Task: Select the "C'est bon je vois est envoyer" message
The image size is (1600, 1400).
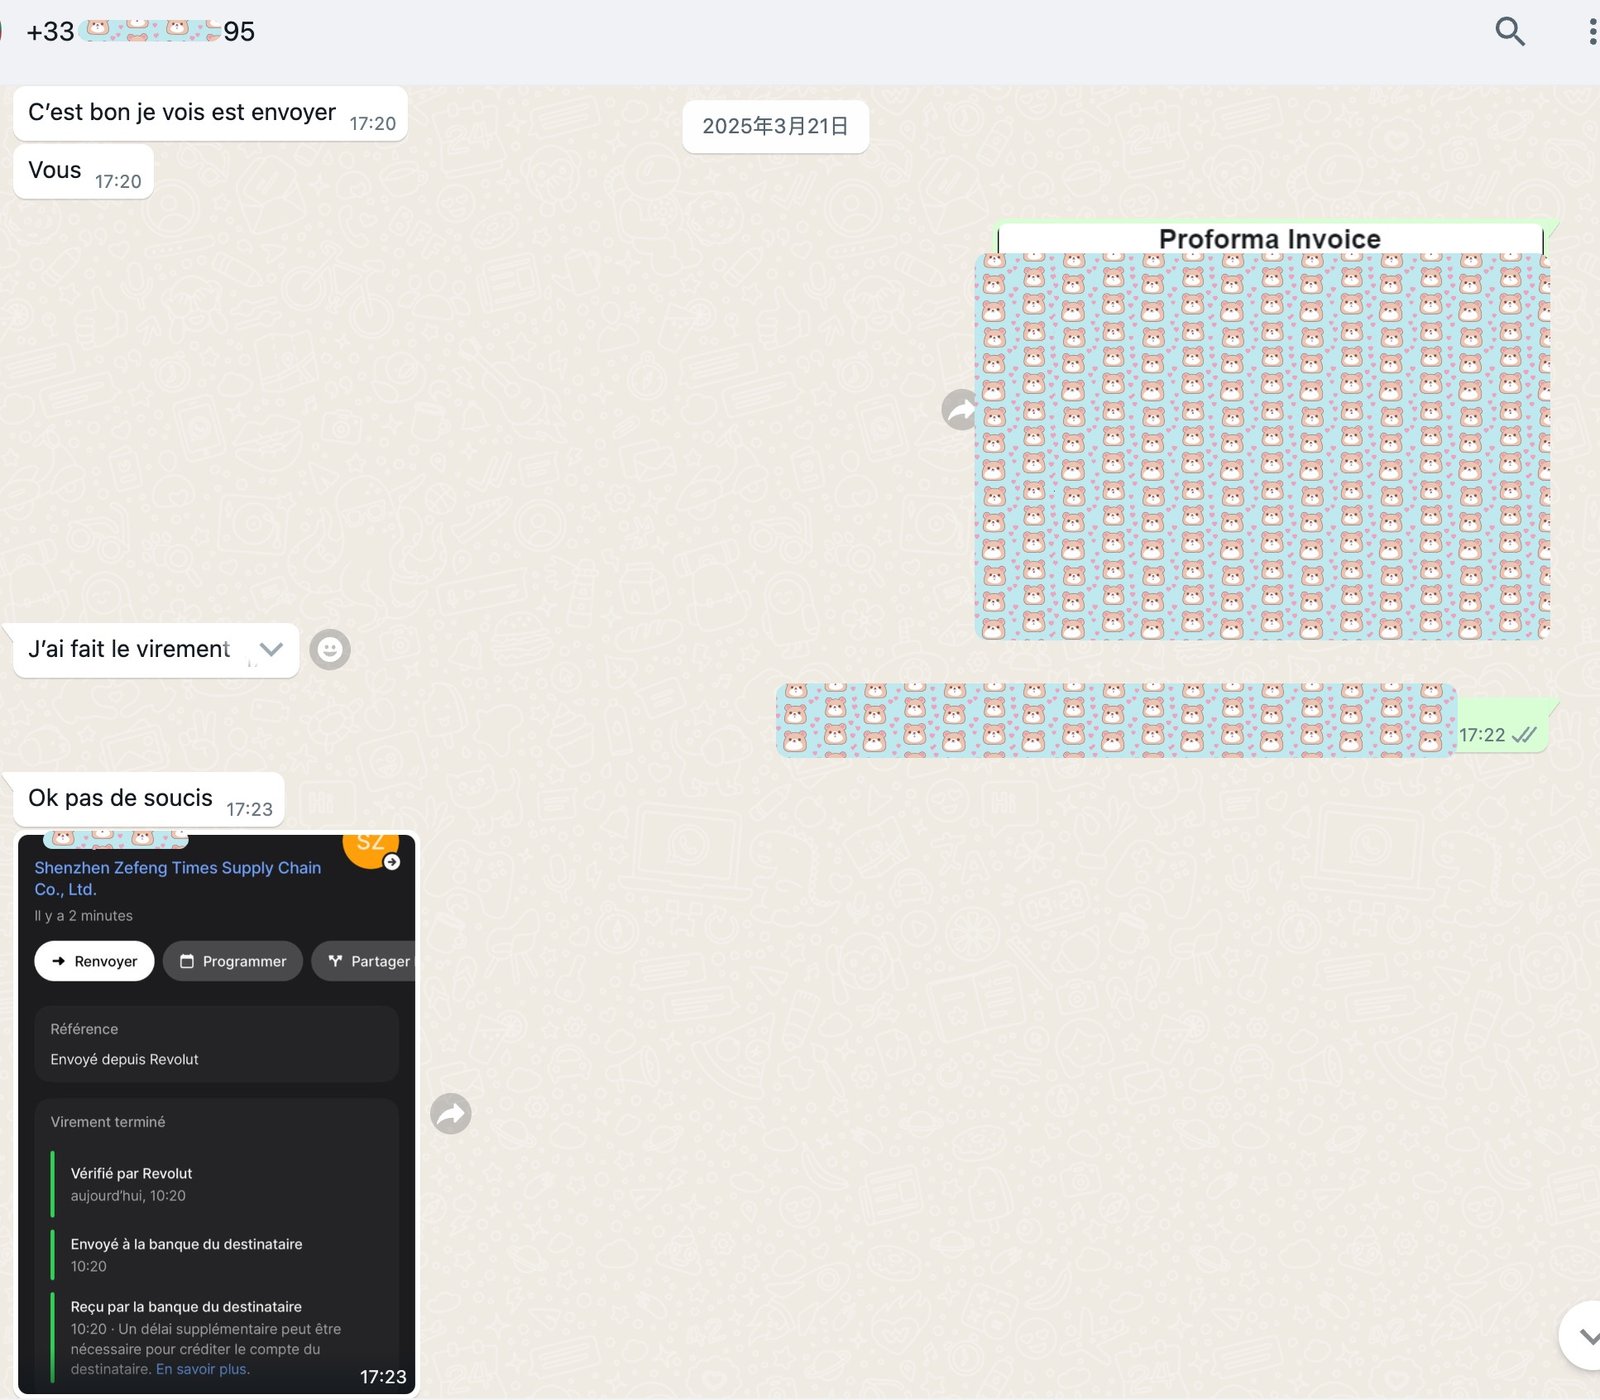Action: (182, 113)
